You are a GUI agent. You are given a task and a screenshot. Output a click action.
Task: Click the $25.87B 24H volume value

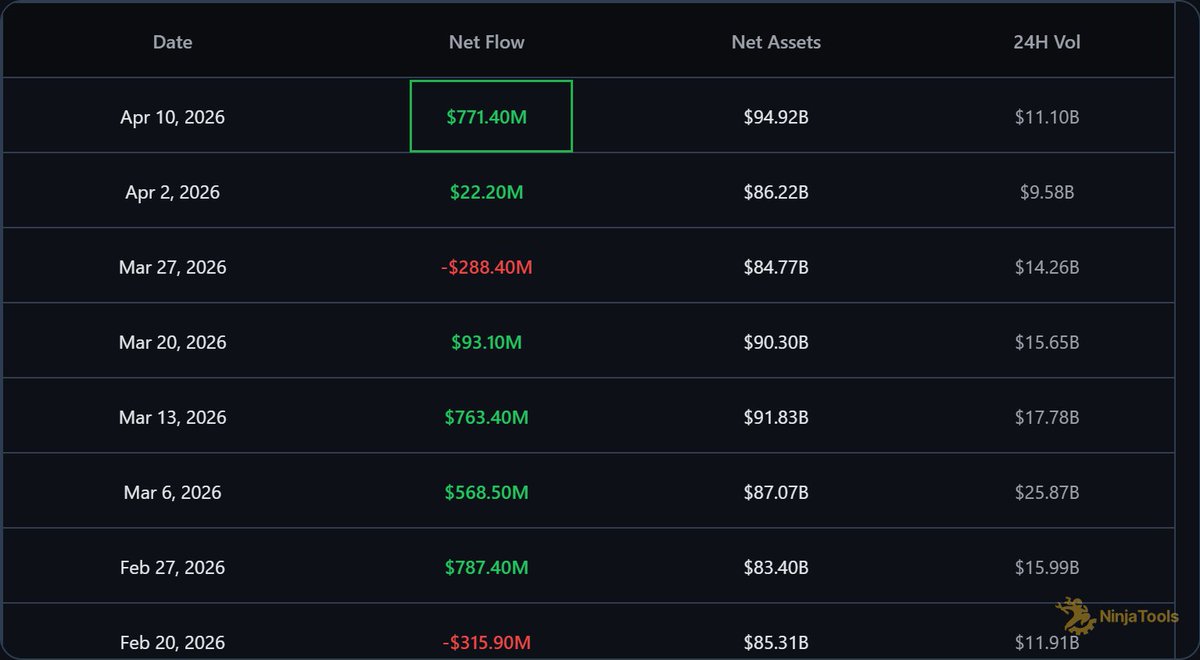tap(1046, 492)
